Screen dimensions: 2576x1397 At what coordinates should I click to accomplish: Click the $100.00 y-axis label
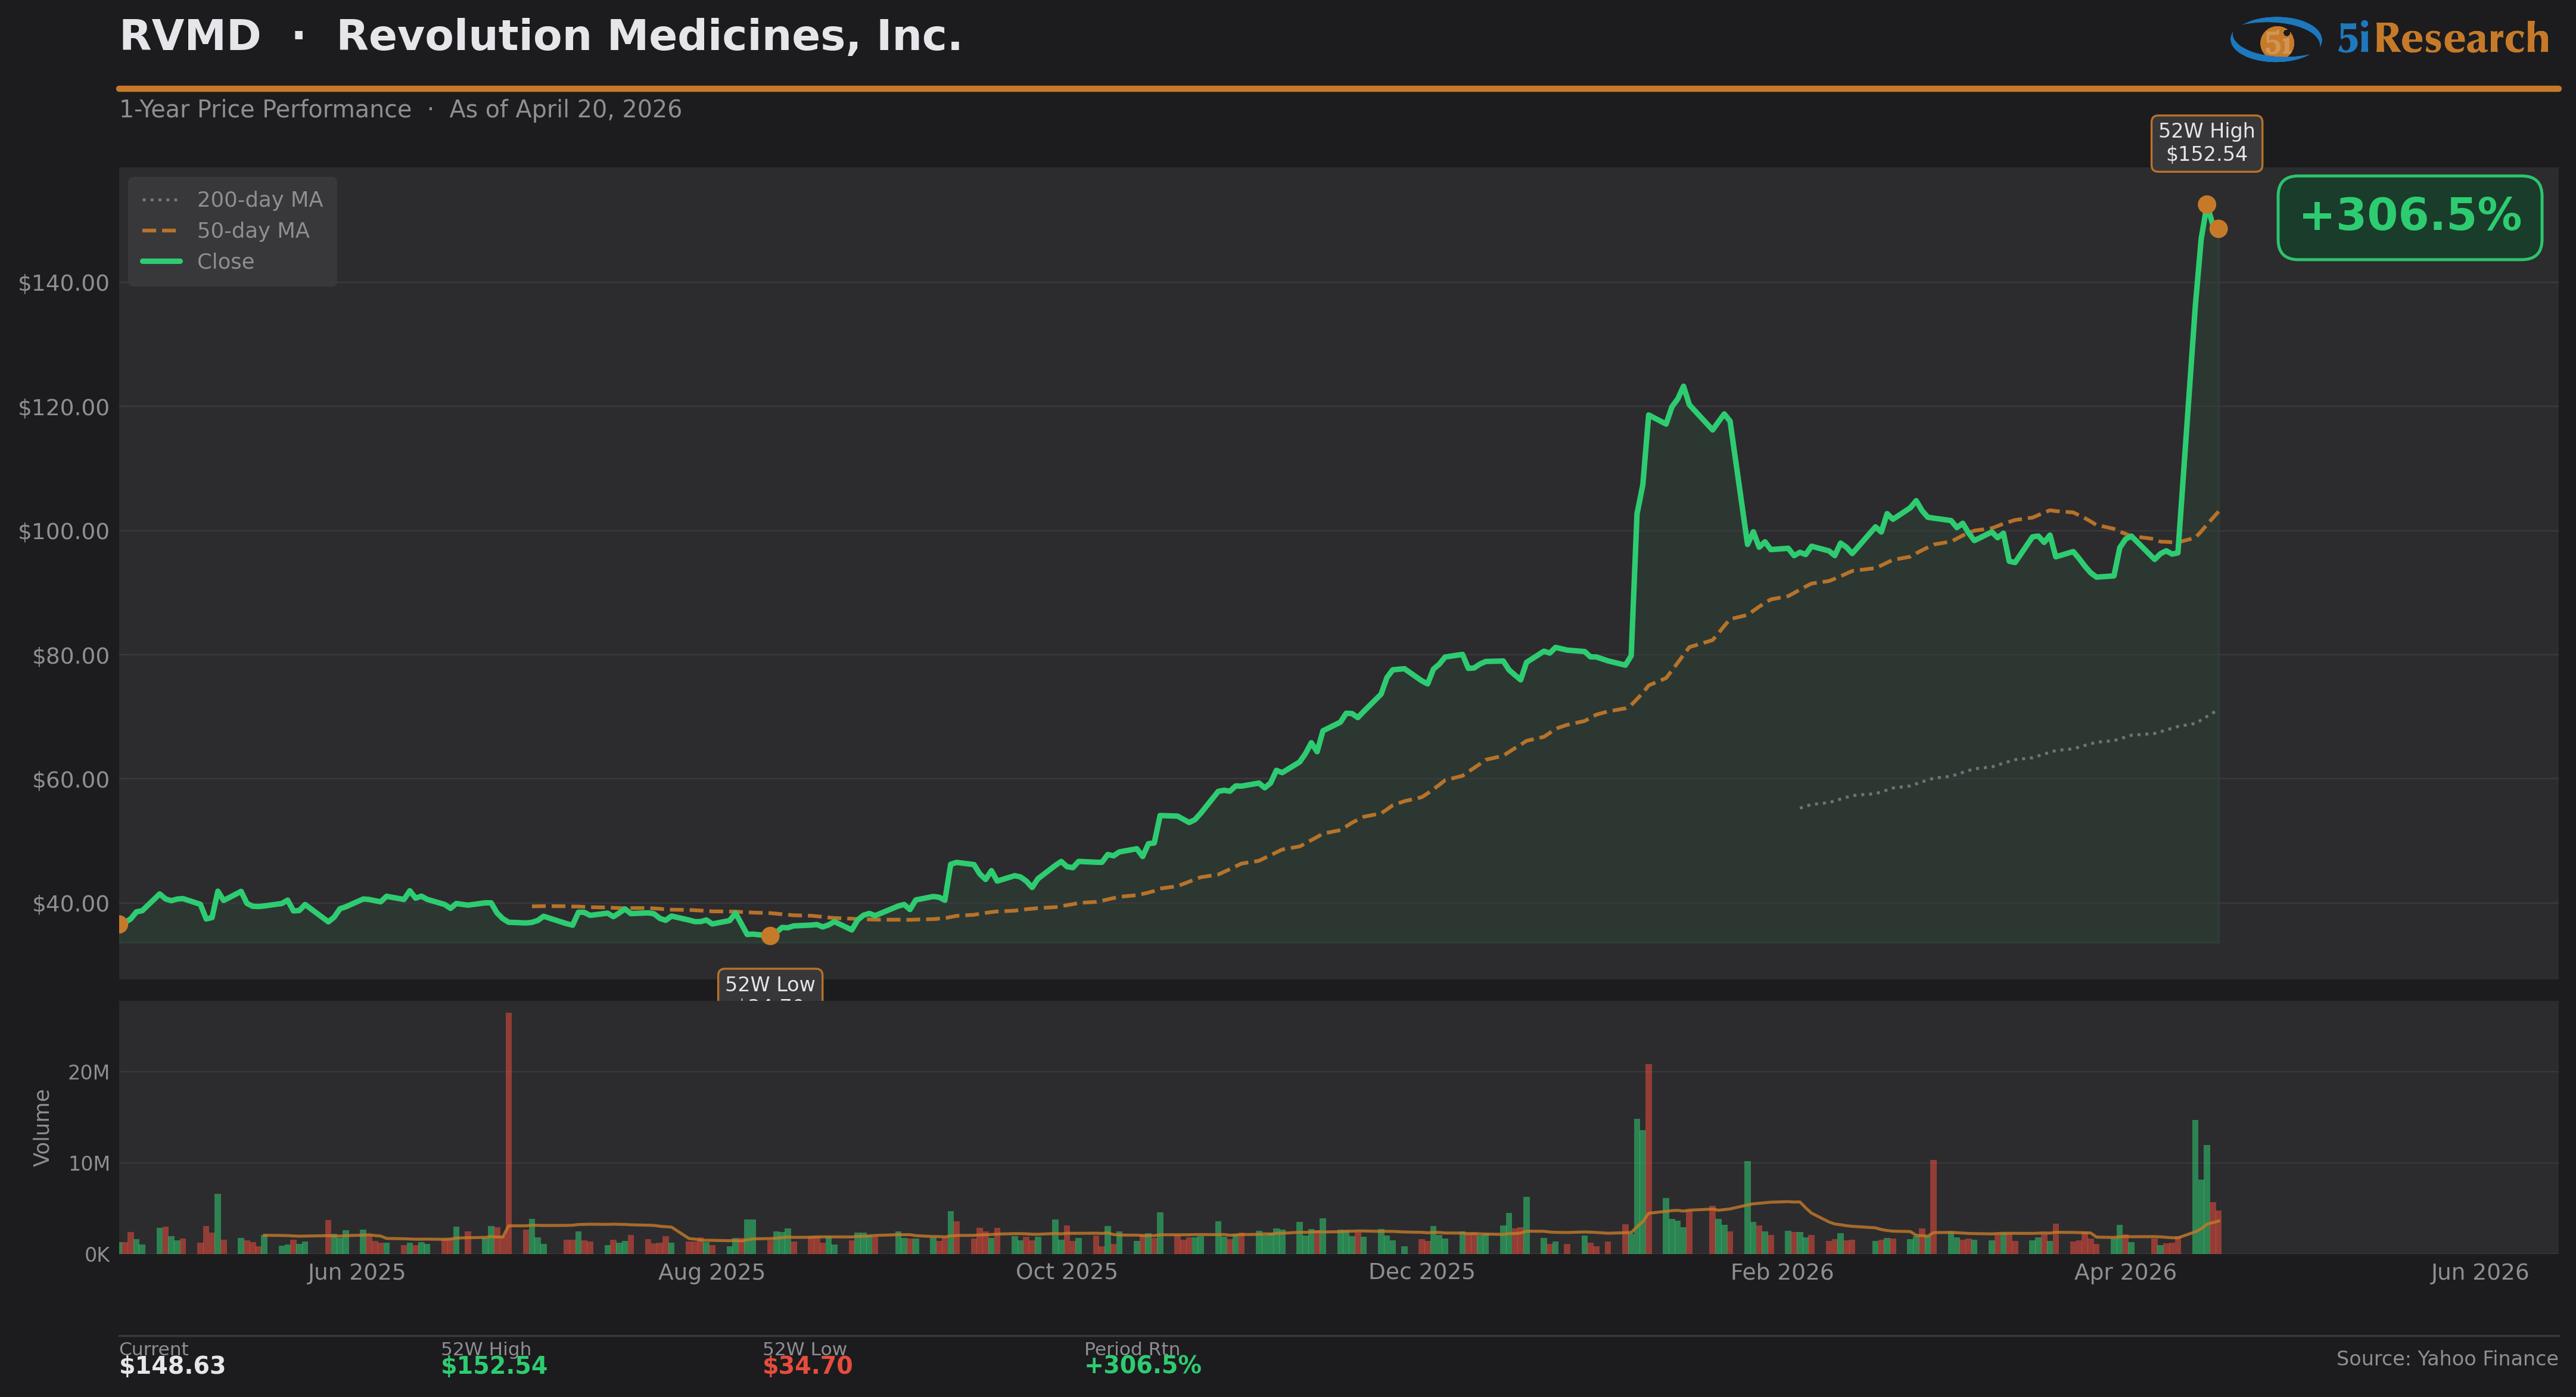point(64,532)
